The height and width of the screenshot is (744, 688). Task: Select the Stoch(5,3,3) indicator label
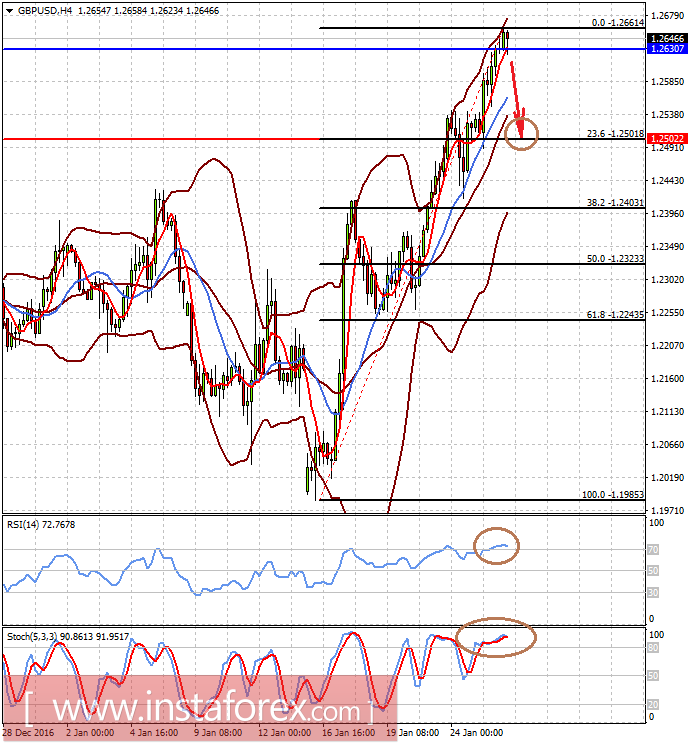(68, 636)
